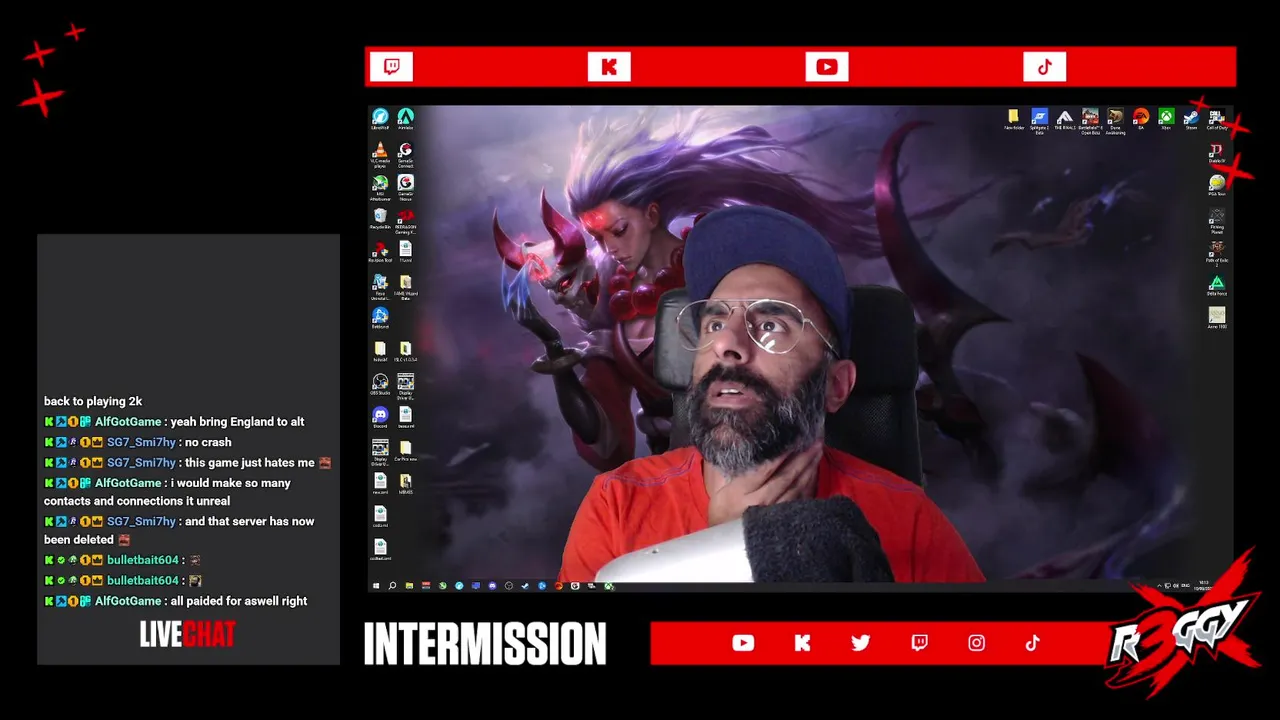This screenshot has width=1280, height=720.
Task: Click the Twitch icon in top banner
Action: (x=392, y=67)
